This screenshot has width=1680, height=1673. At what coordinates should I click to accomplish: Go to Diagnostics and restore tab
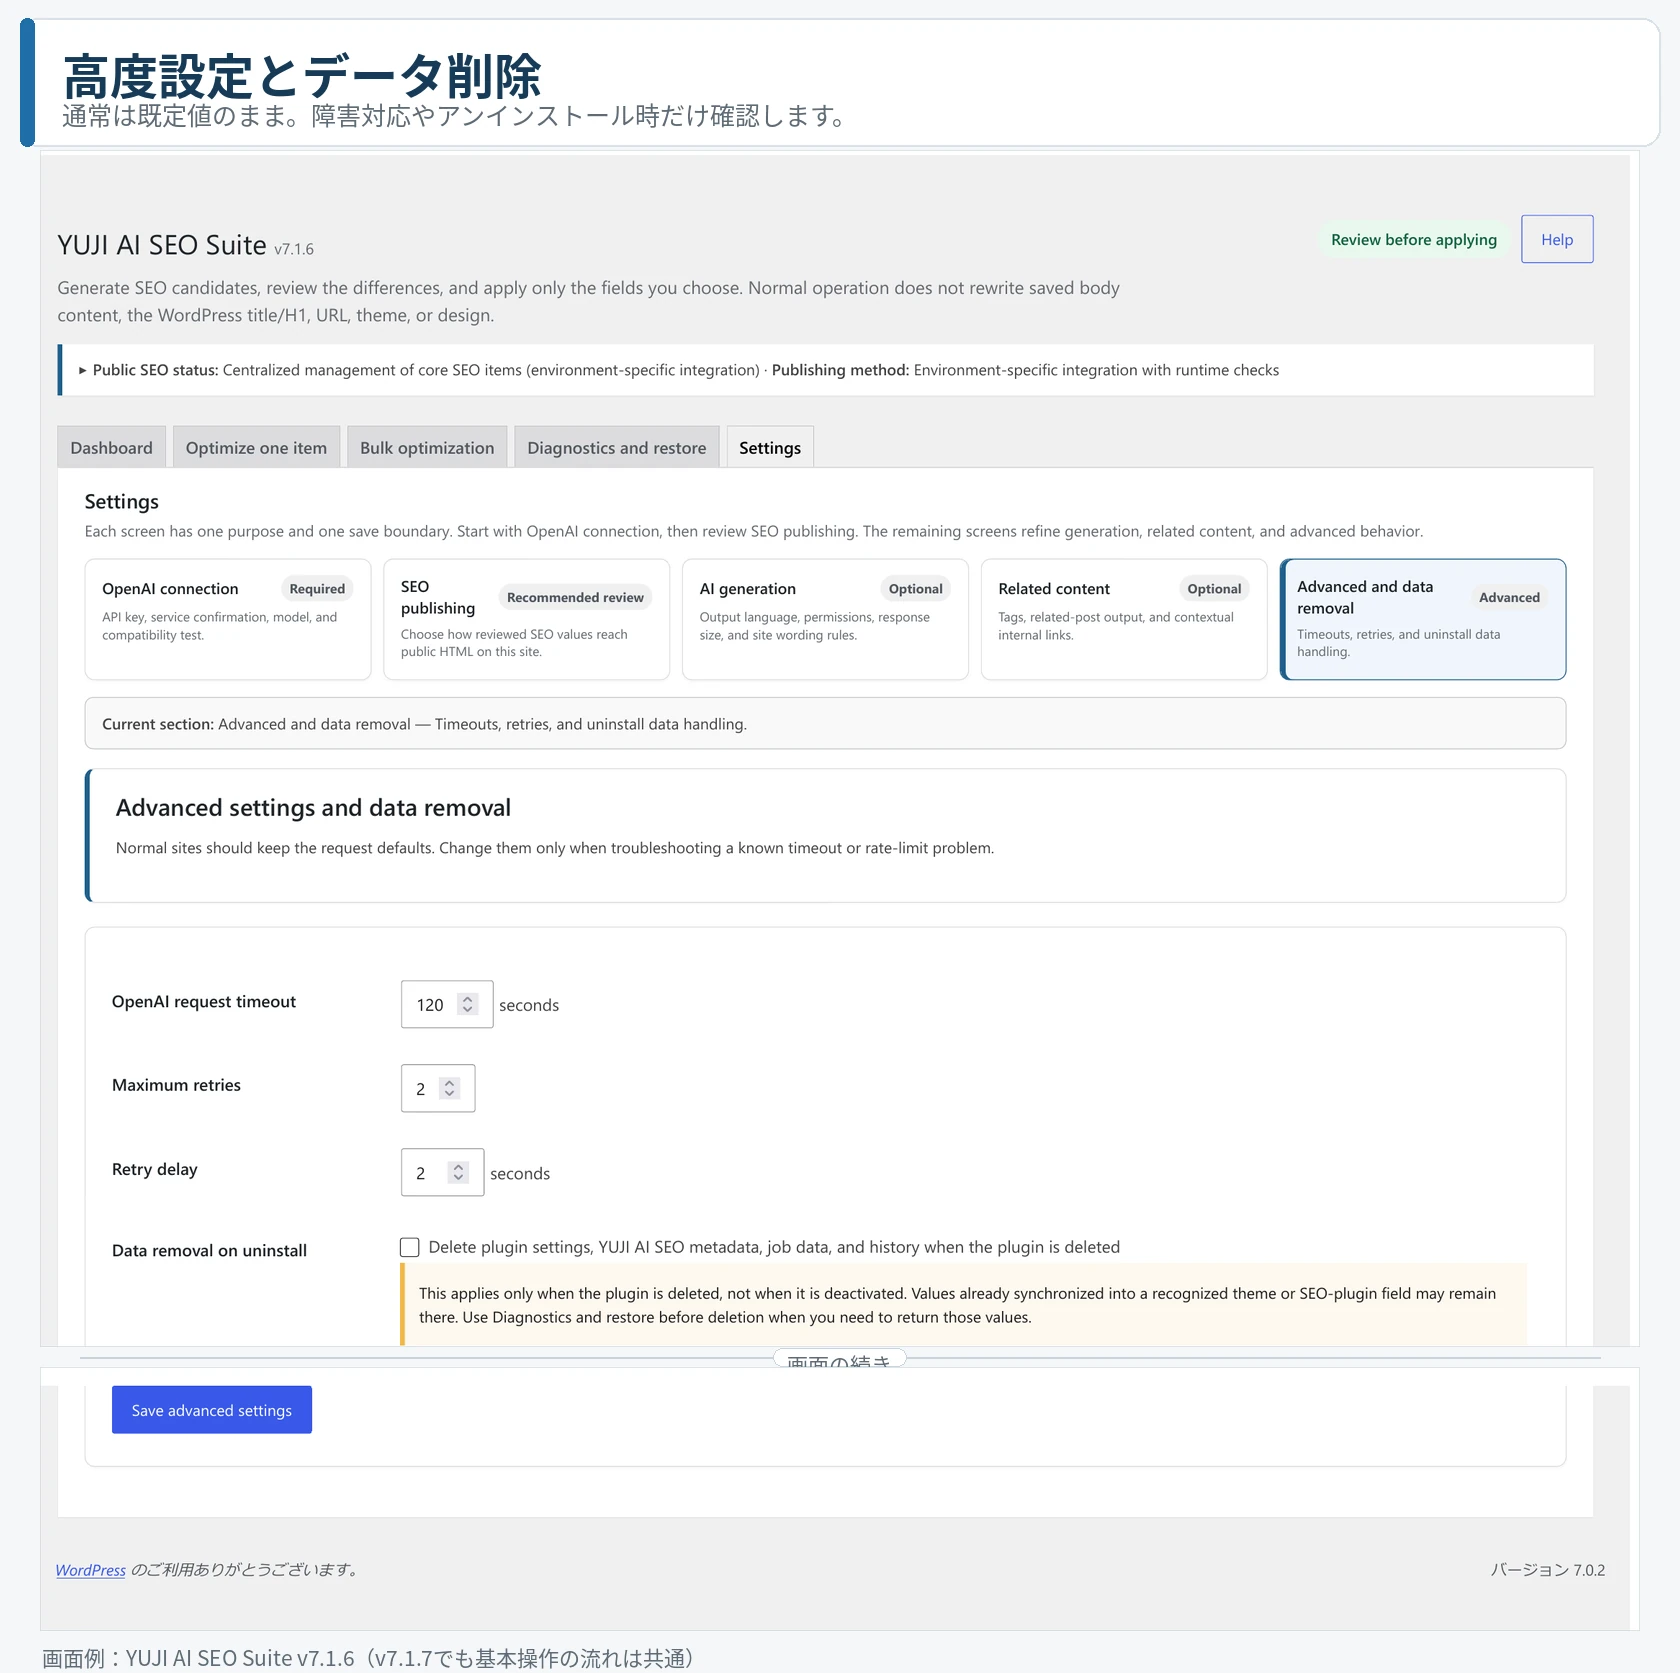[x=616, y=447]
